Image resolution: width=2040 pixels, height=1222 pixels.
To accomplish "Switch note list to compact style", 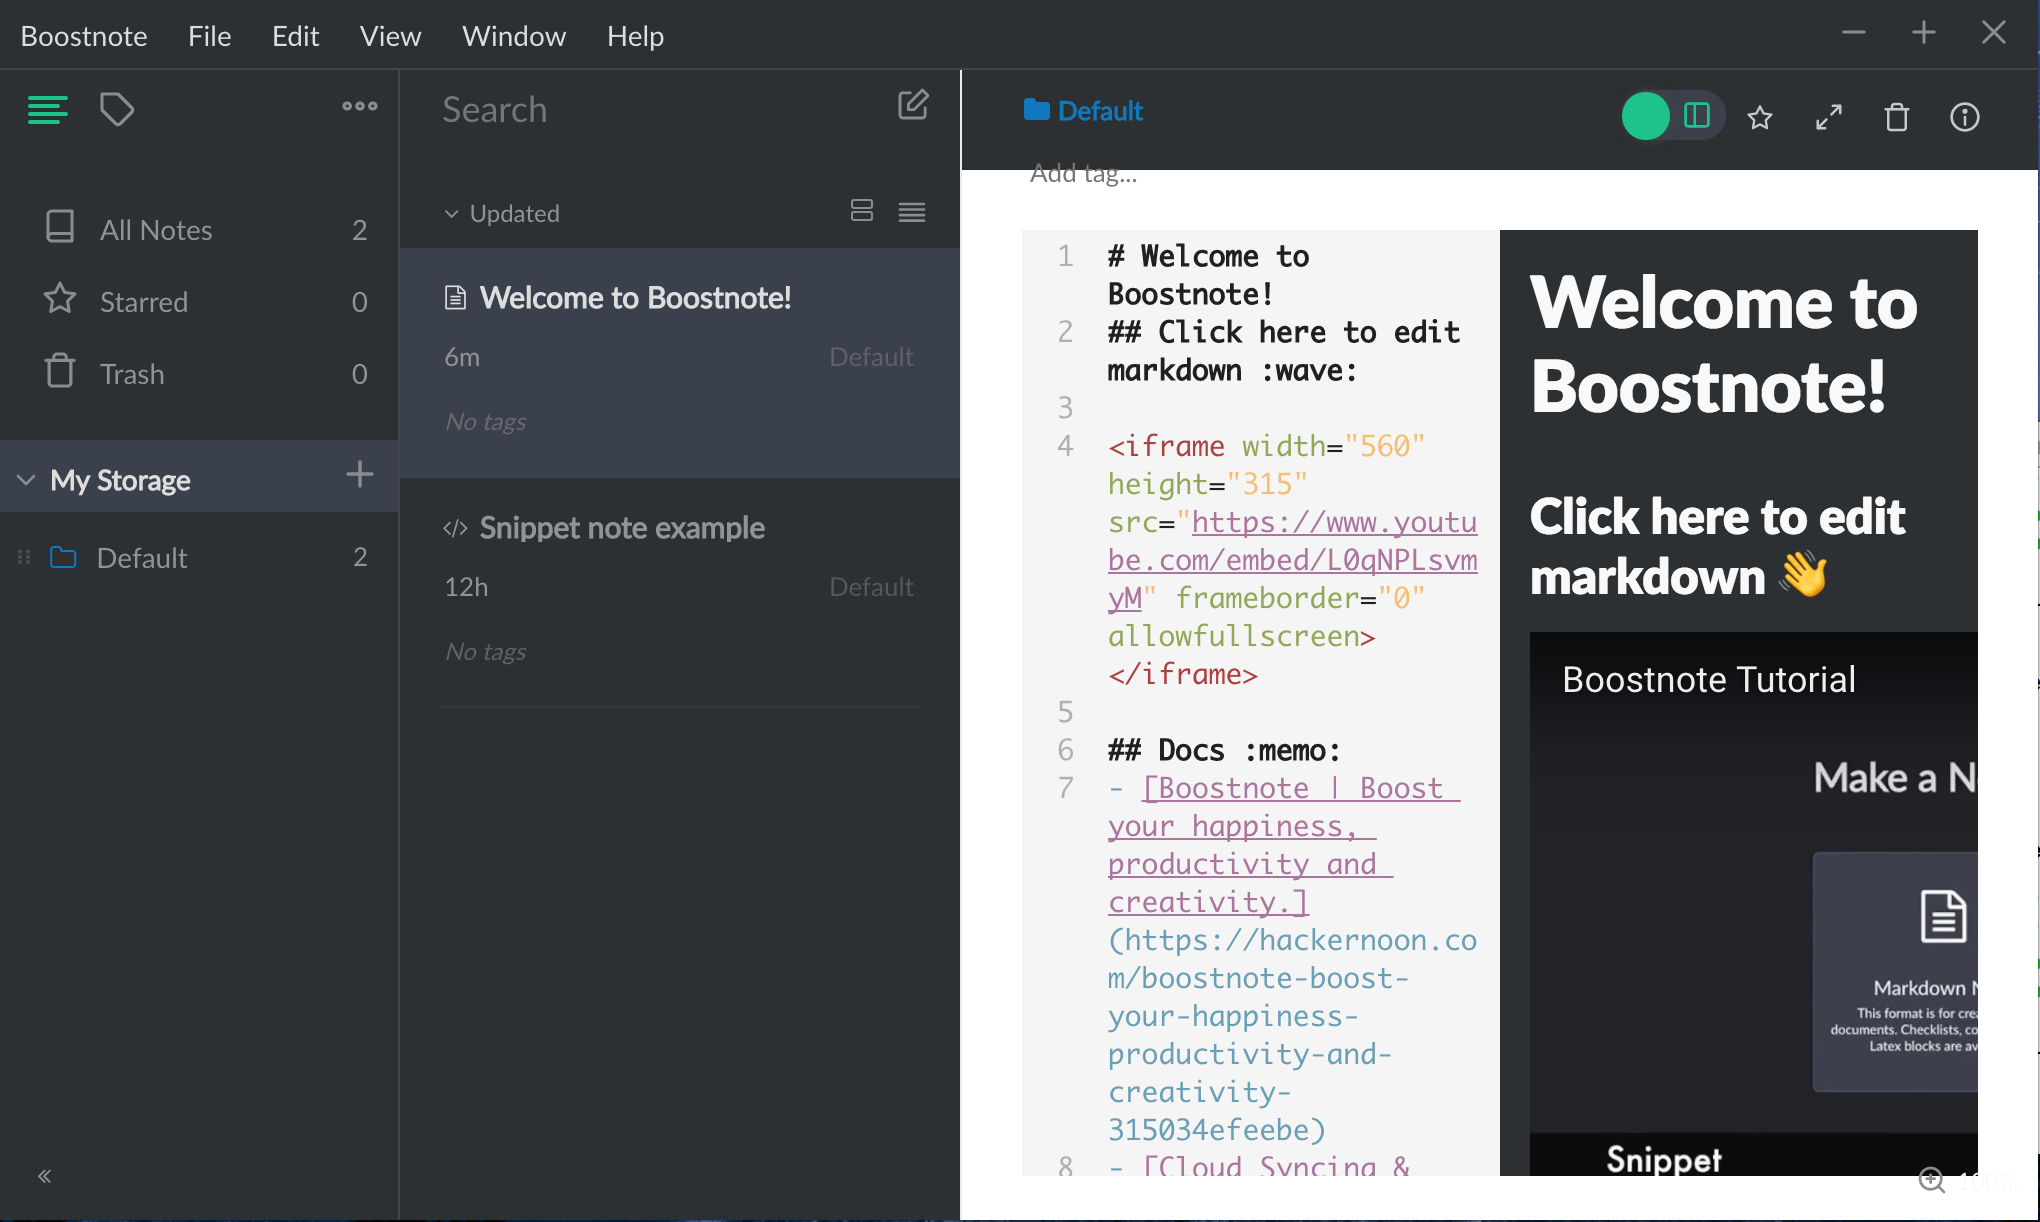I will pyautogui.click(x=911, y=212).
